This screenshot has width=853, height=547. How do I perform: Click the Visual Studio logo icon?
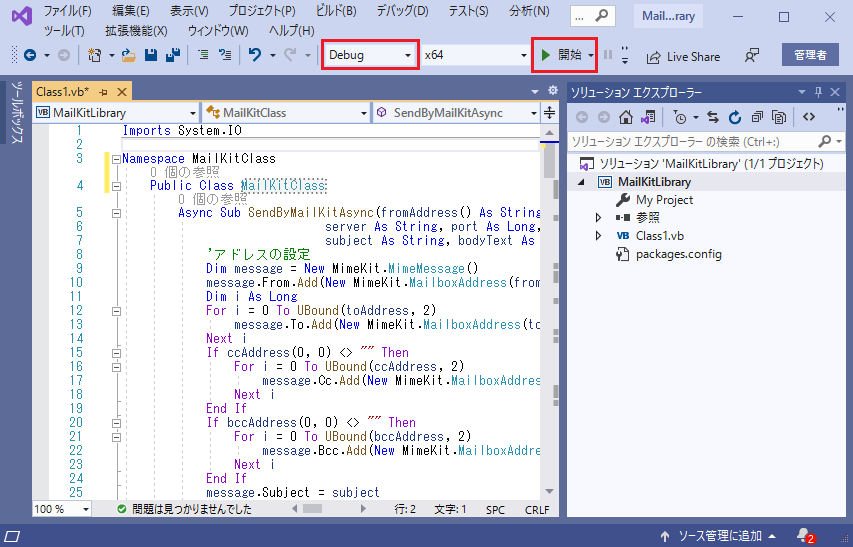tap(22, 17)
